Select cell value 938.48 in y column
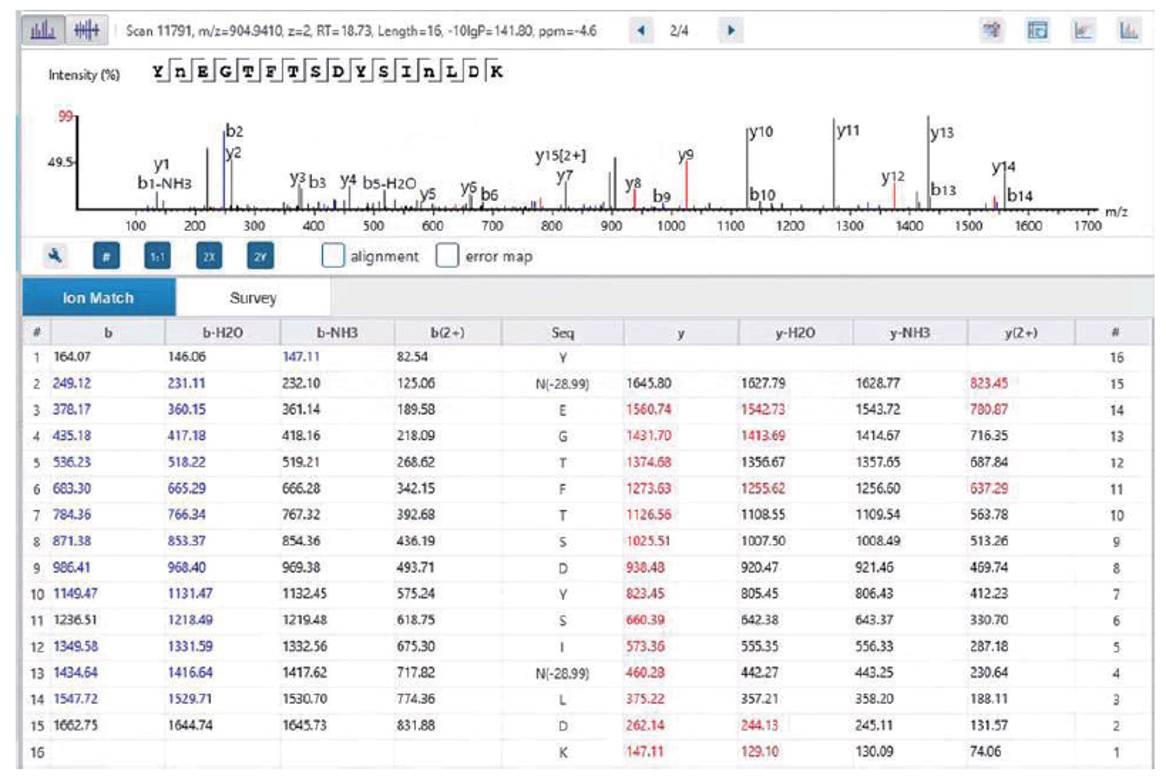1166x782 pixels. [x=645, y=567]
